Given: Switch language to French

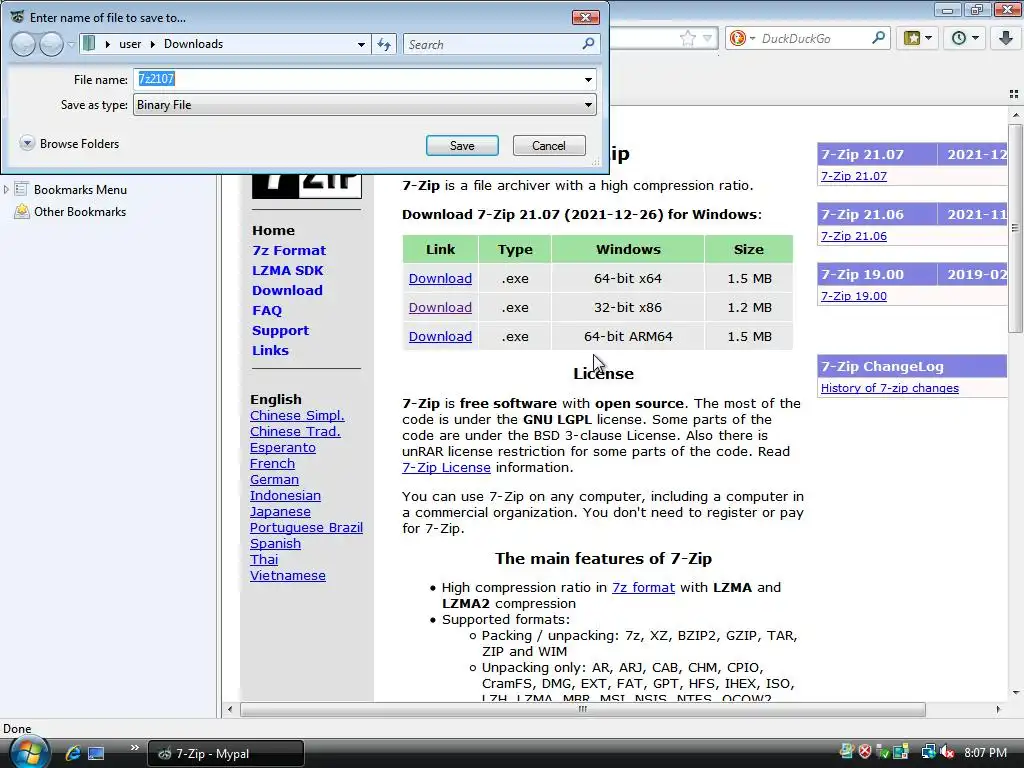Looking at the screenshot, I should pyautogui.click(x=272, y=464).
